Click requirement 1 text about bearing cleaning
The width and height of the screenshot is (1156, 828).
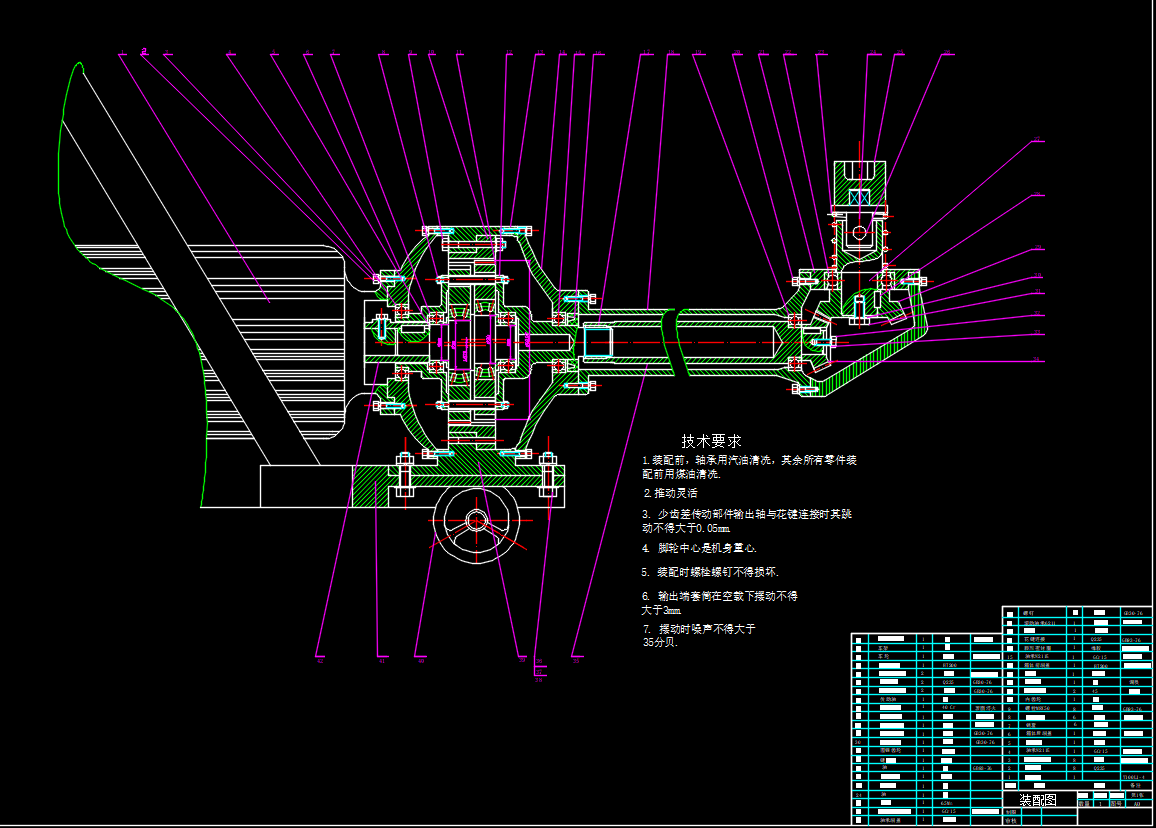point(750,467)
